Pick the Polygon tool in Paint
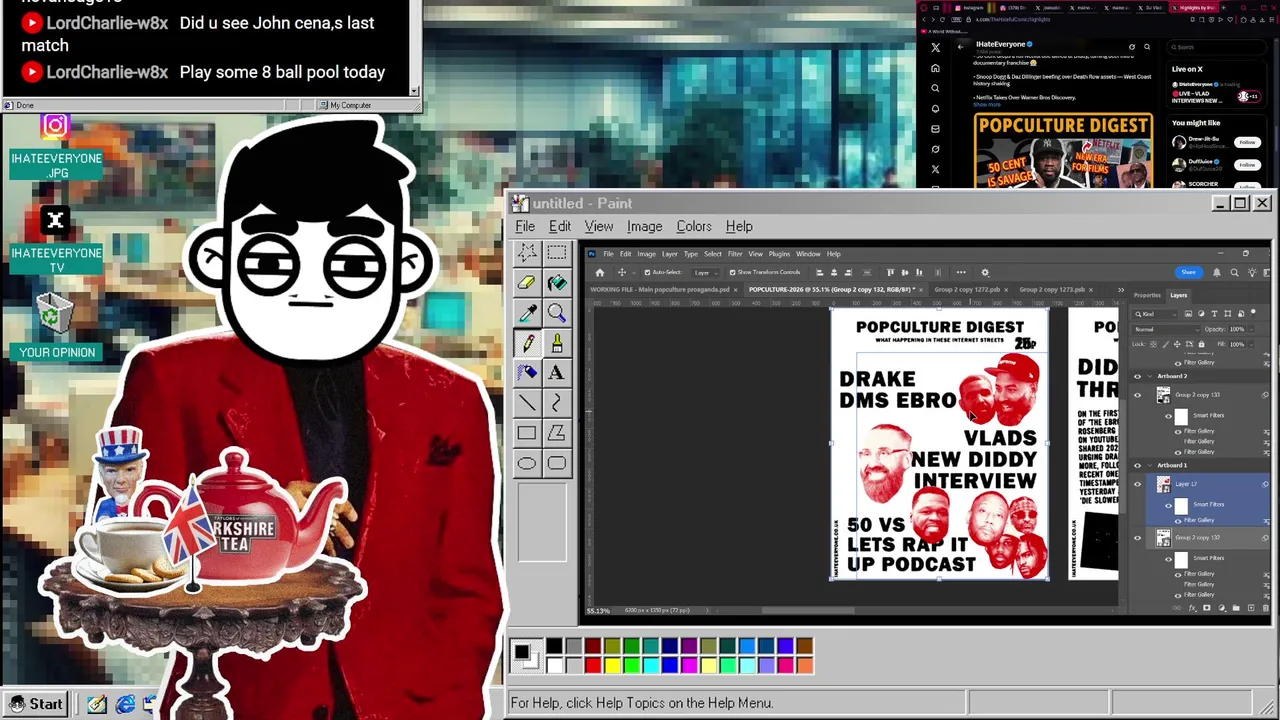 557,433
